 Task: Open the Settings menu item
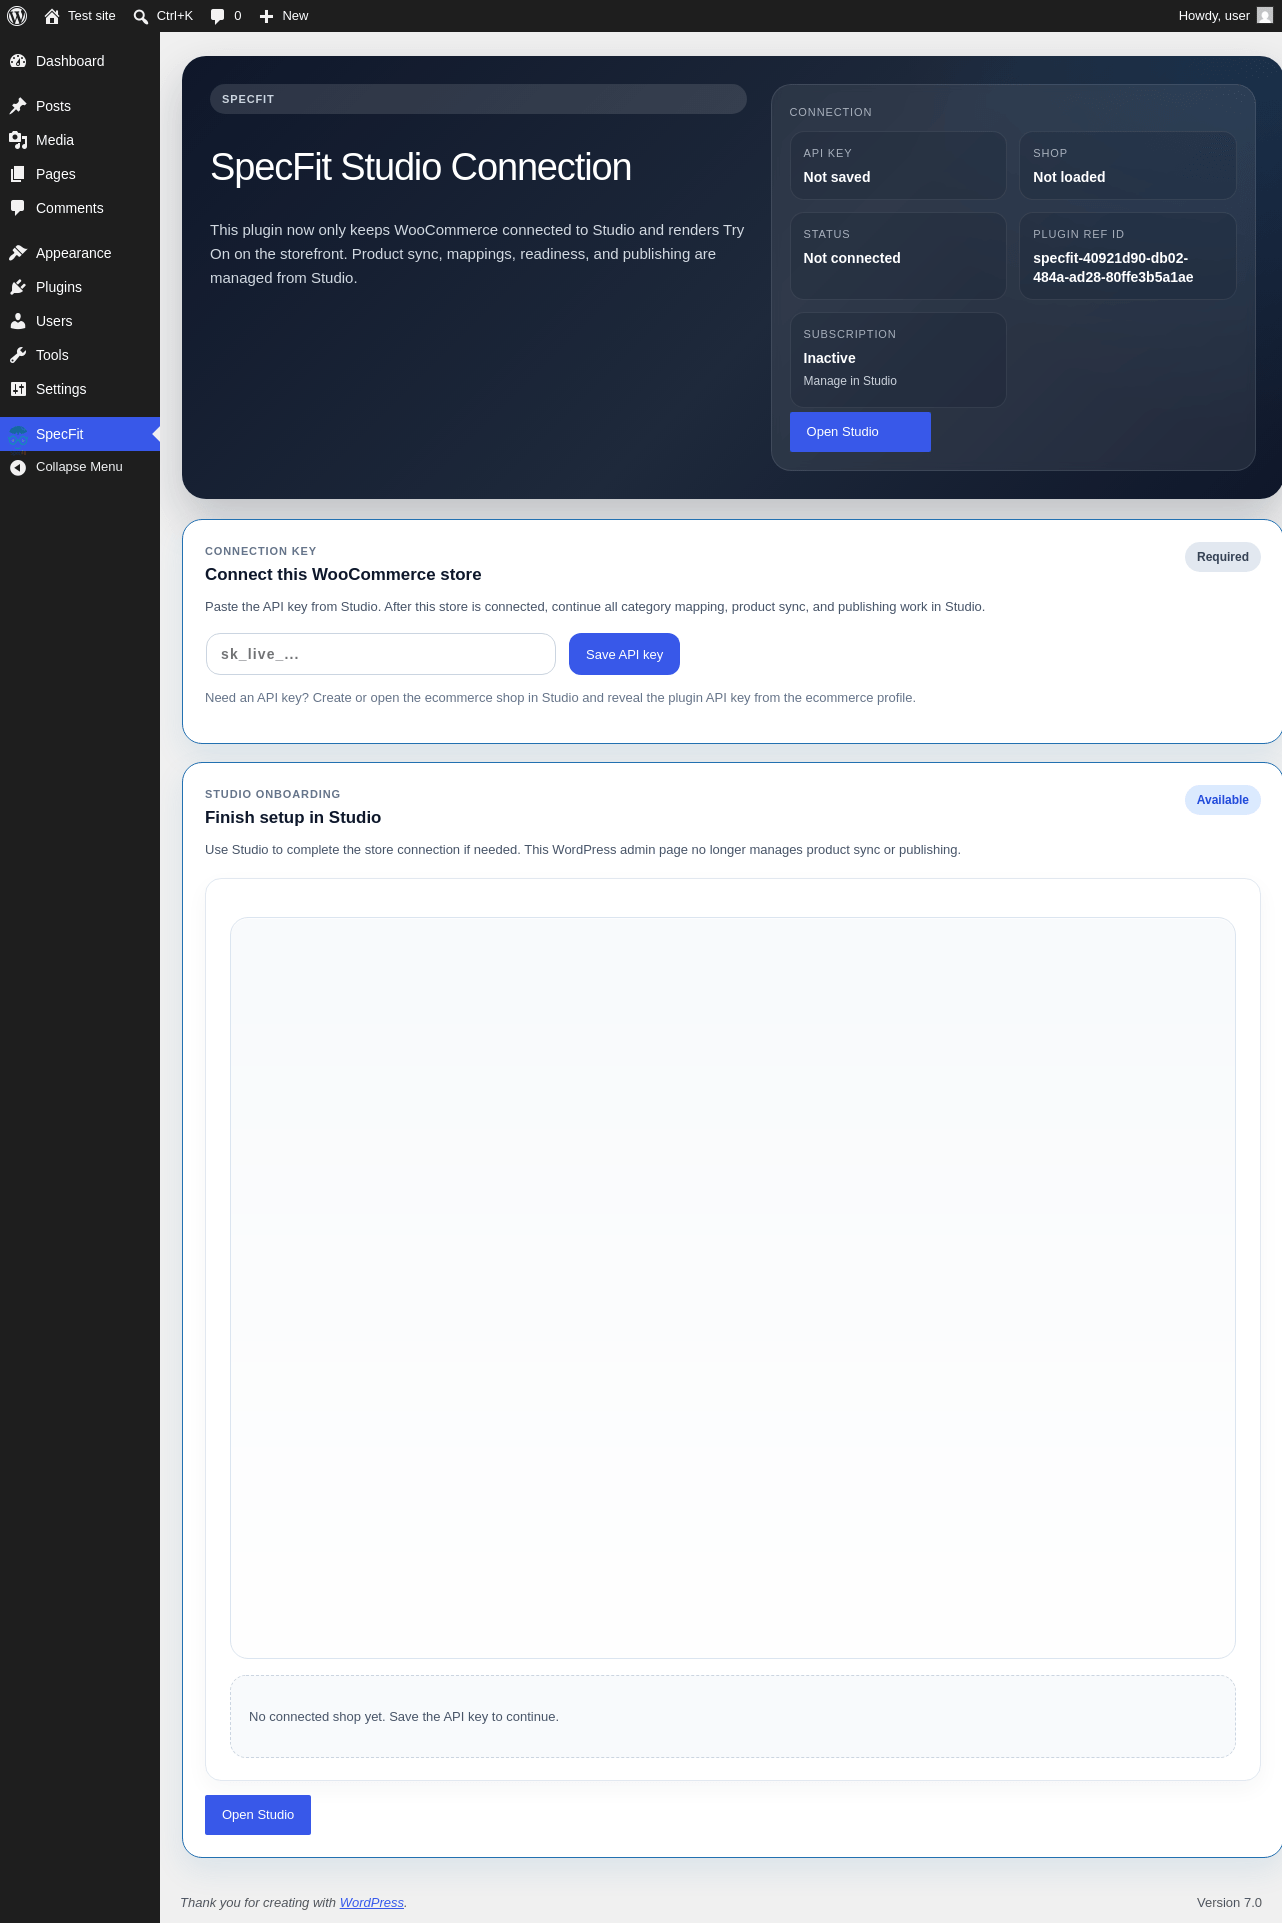(80, 389)
